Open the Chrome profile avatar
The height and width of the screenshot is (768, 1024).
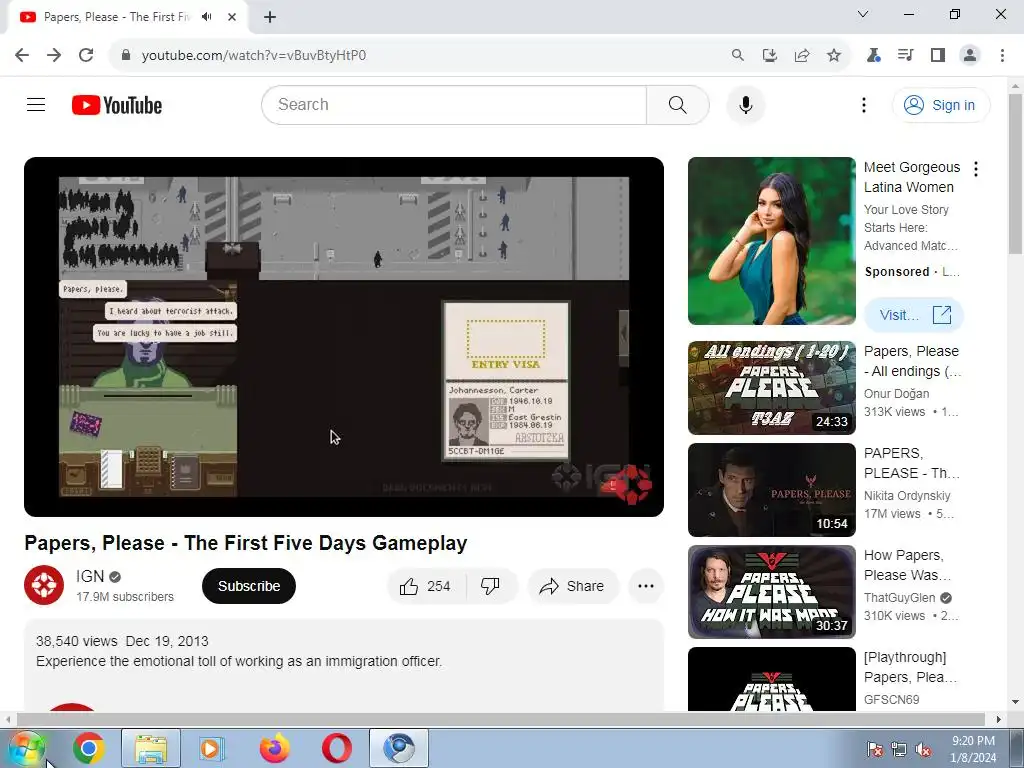tap(970, 55)
